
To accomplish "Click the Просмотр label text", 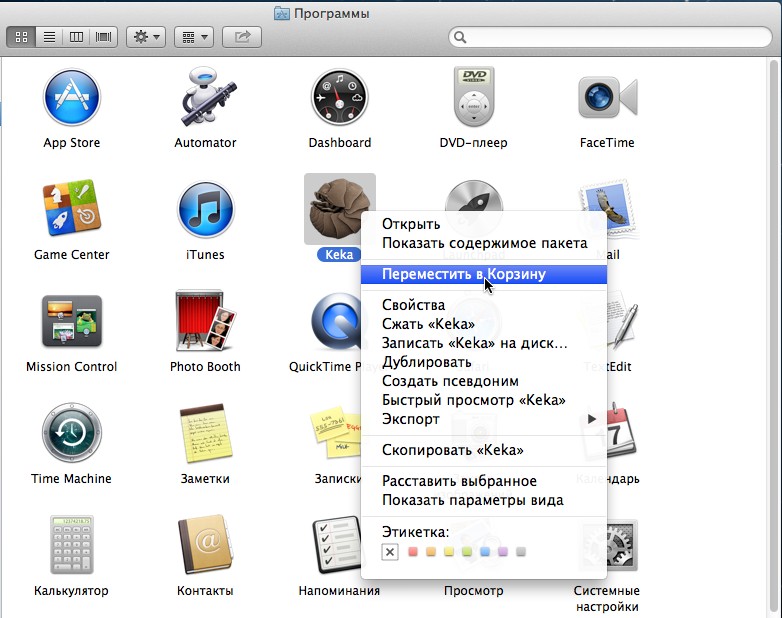I will click(474, 591).
